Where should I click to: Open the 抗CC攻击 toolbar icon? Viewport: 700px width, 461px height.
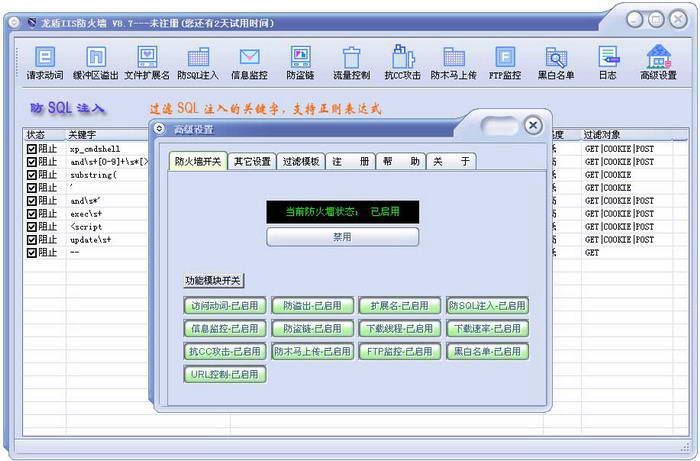pyautogui.click(x=403, y=63)
